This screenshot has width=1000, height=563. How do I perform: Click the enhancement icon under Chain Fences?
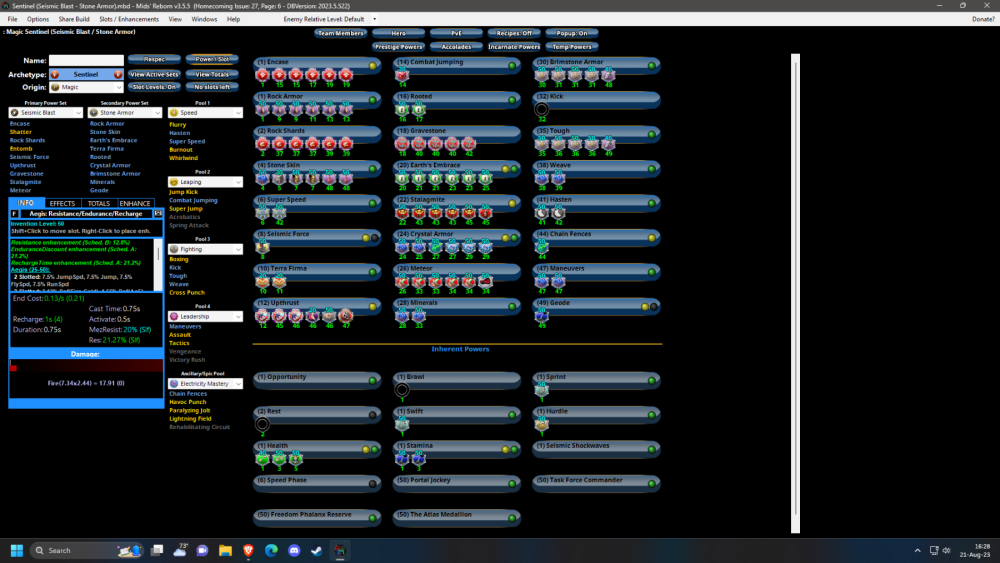542,246
